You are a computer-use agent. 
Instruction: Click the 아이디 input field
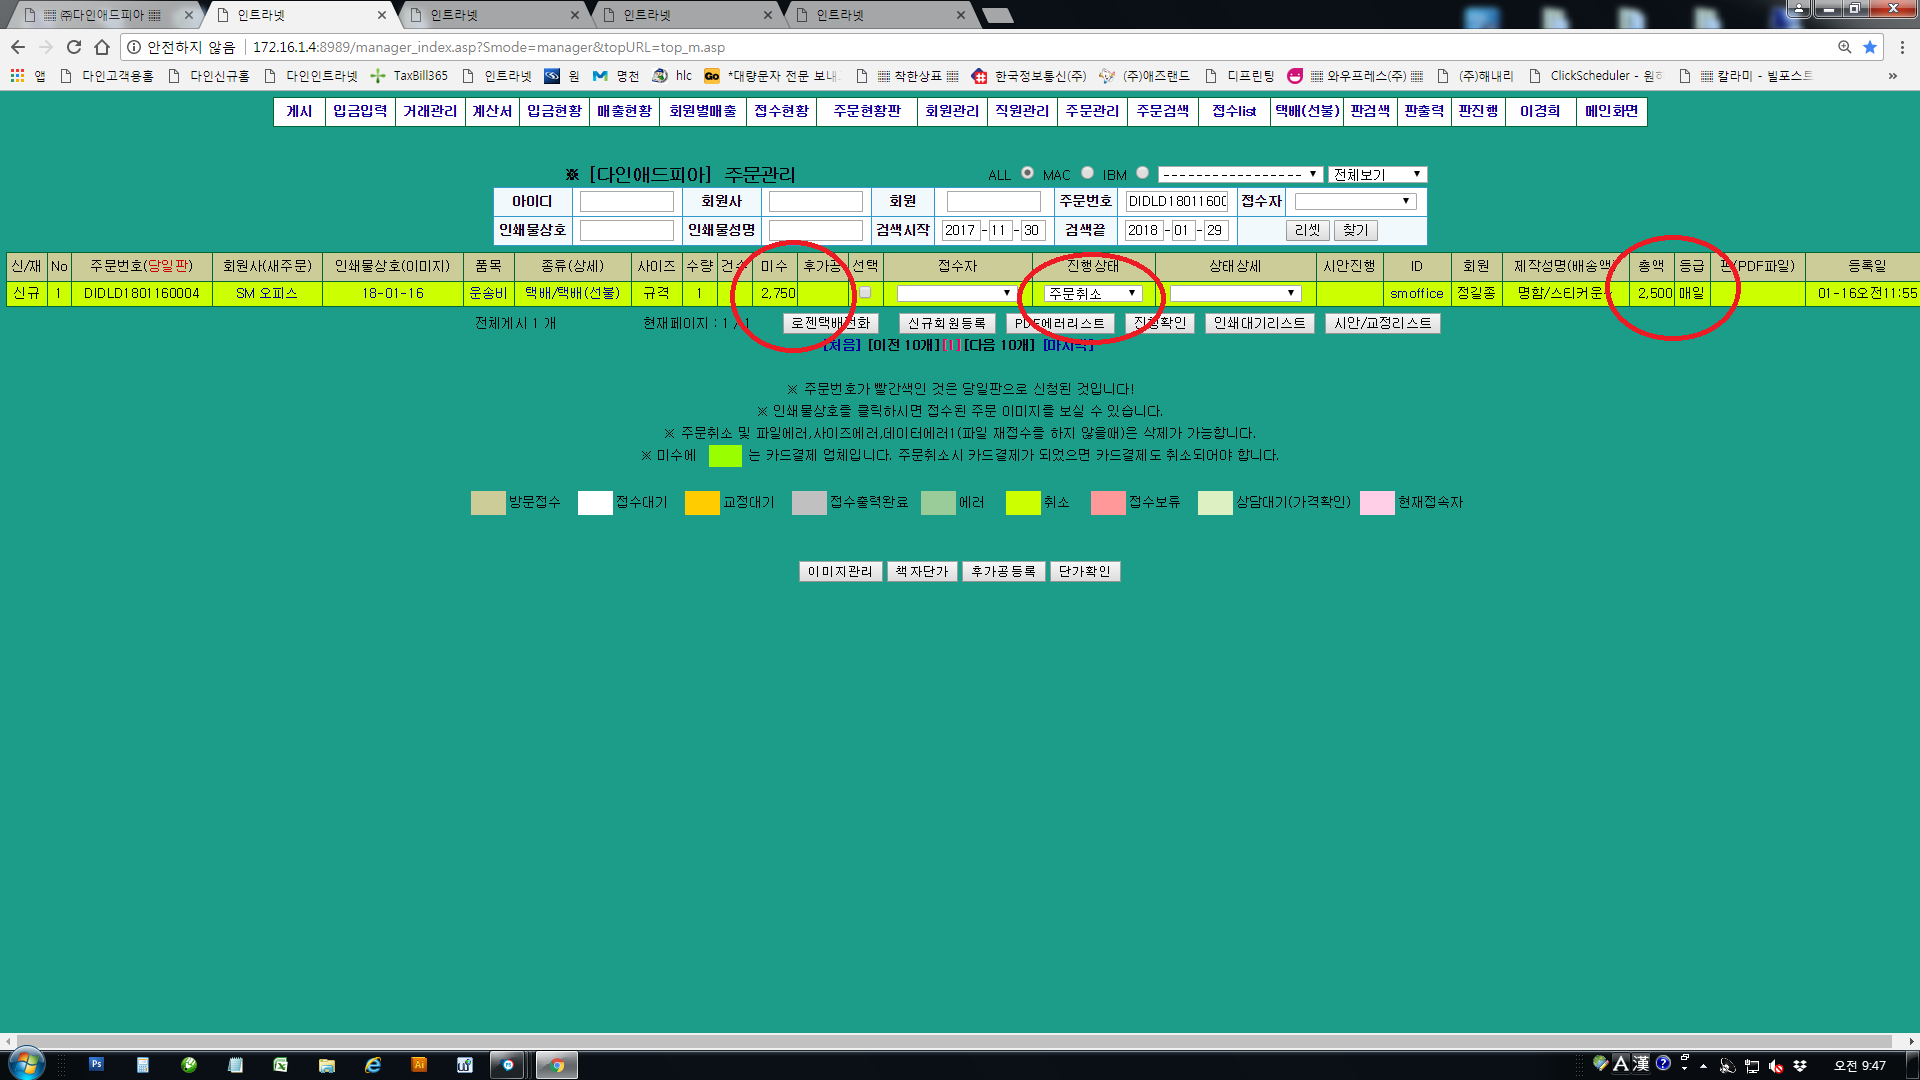pos(626,202)
